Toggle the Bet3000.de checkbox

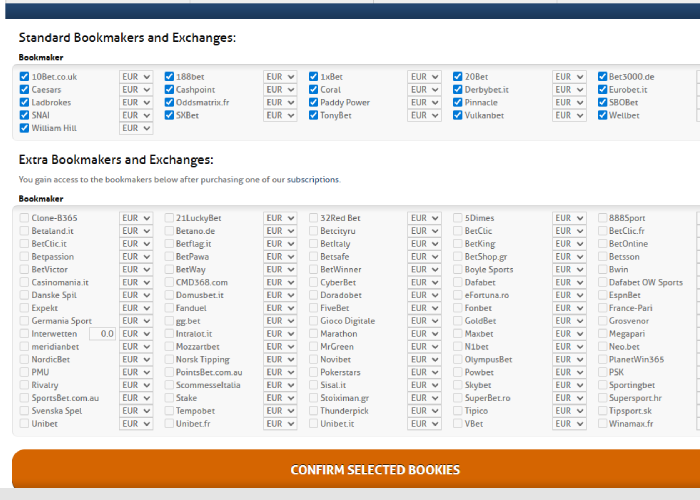coord(602,77)
